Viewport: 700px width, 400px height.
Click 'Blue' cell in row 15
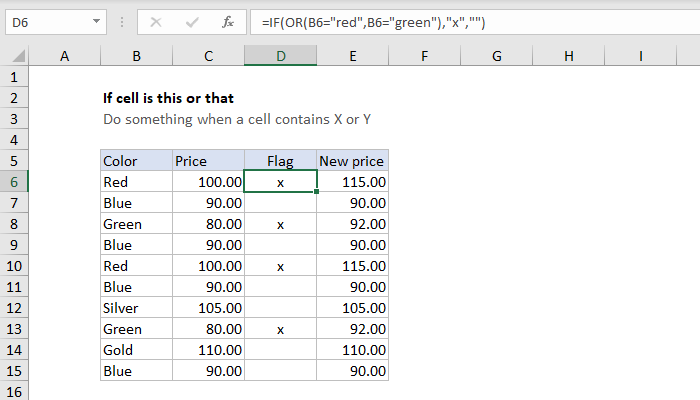(137, 371)
